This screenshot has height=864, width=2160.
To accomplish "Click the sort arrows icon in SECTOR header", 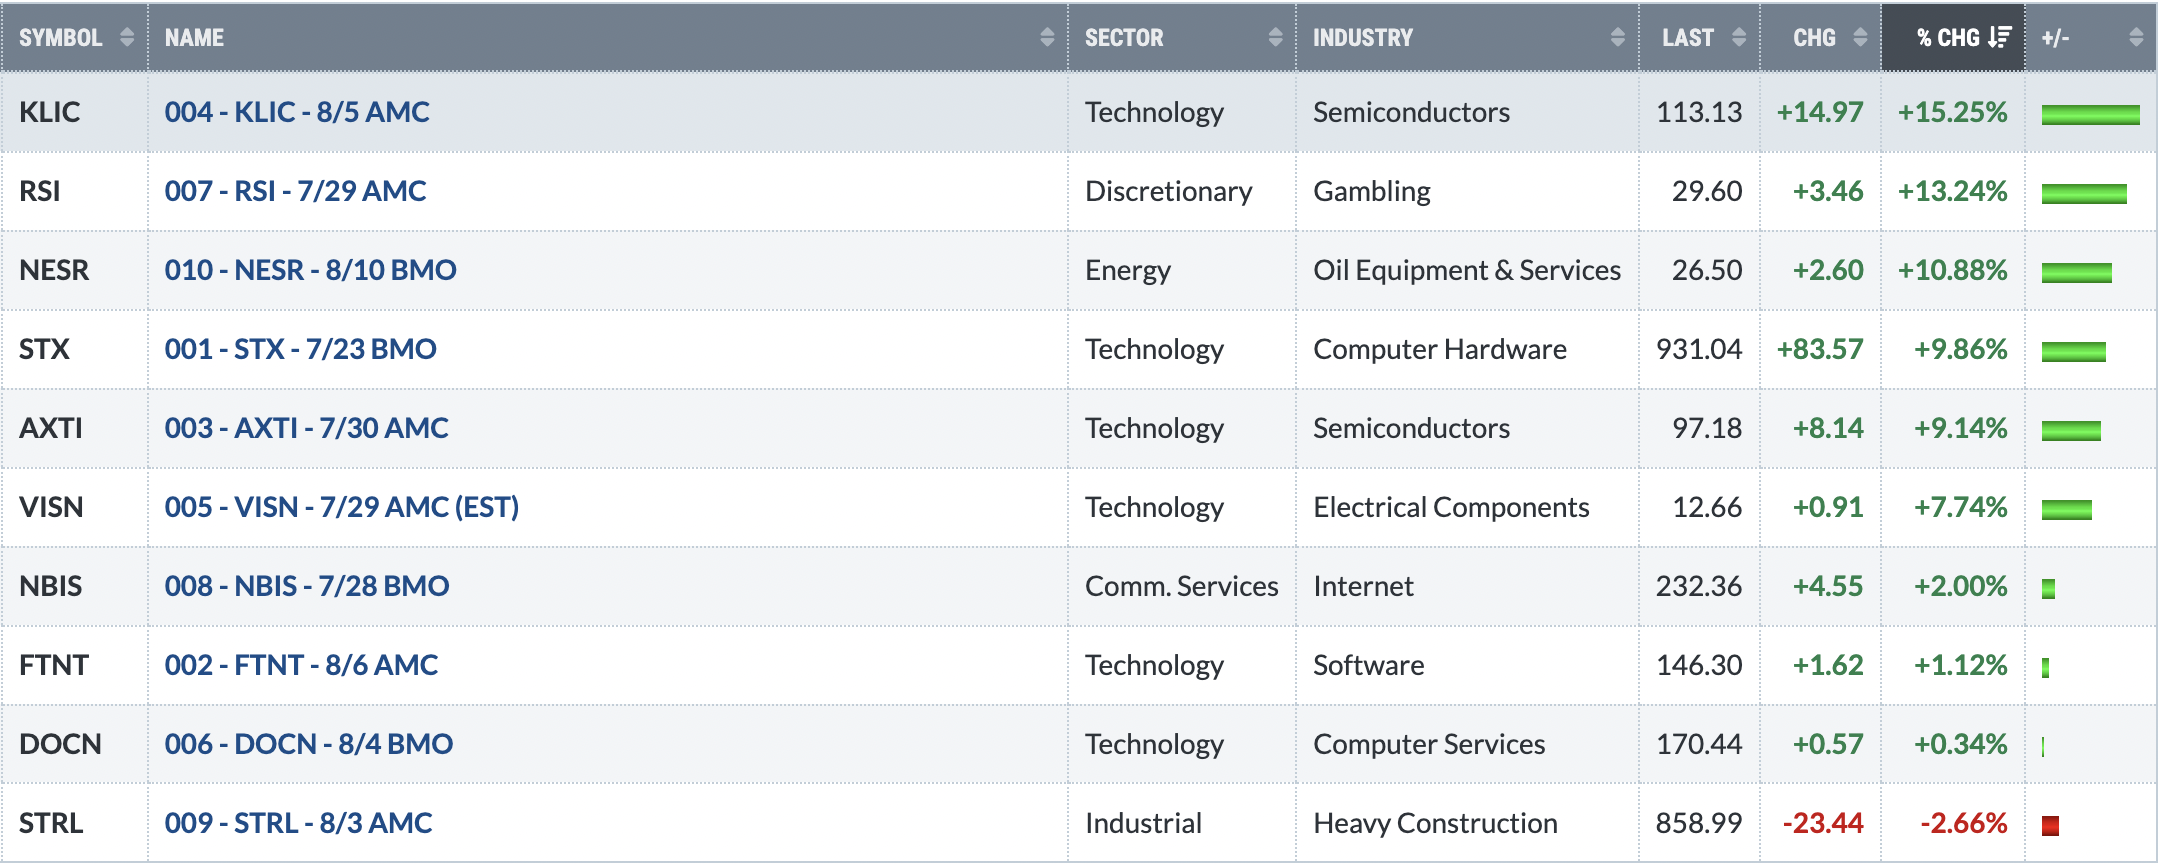I will [x=1275, y=38].
